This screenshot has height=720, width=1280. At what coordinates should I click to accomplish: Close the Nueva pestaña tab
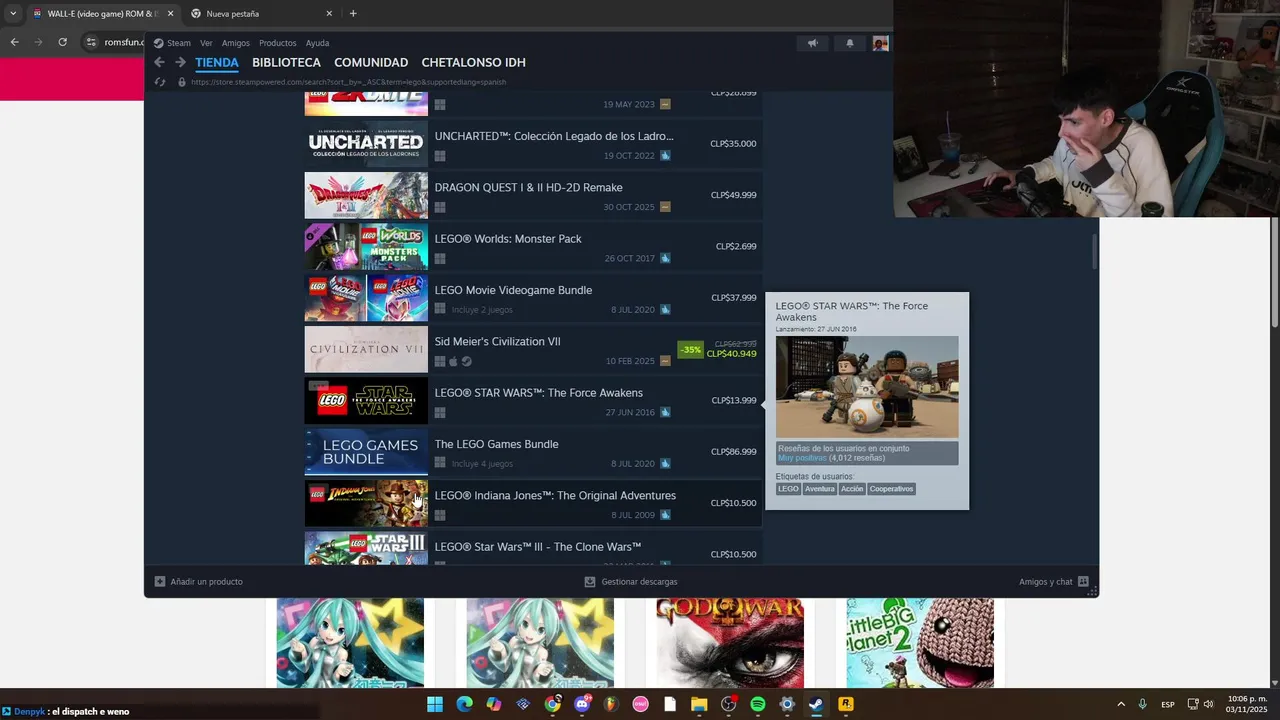pos(329,14)
